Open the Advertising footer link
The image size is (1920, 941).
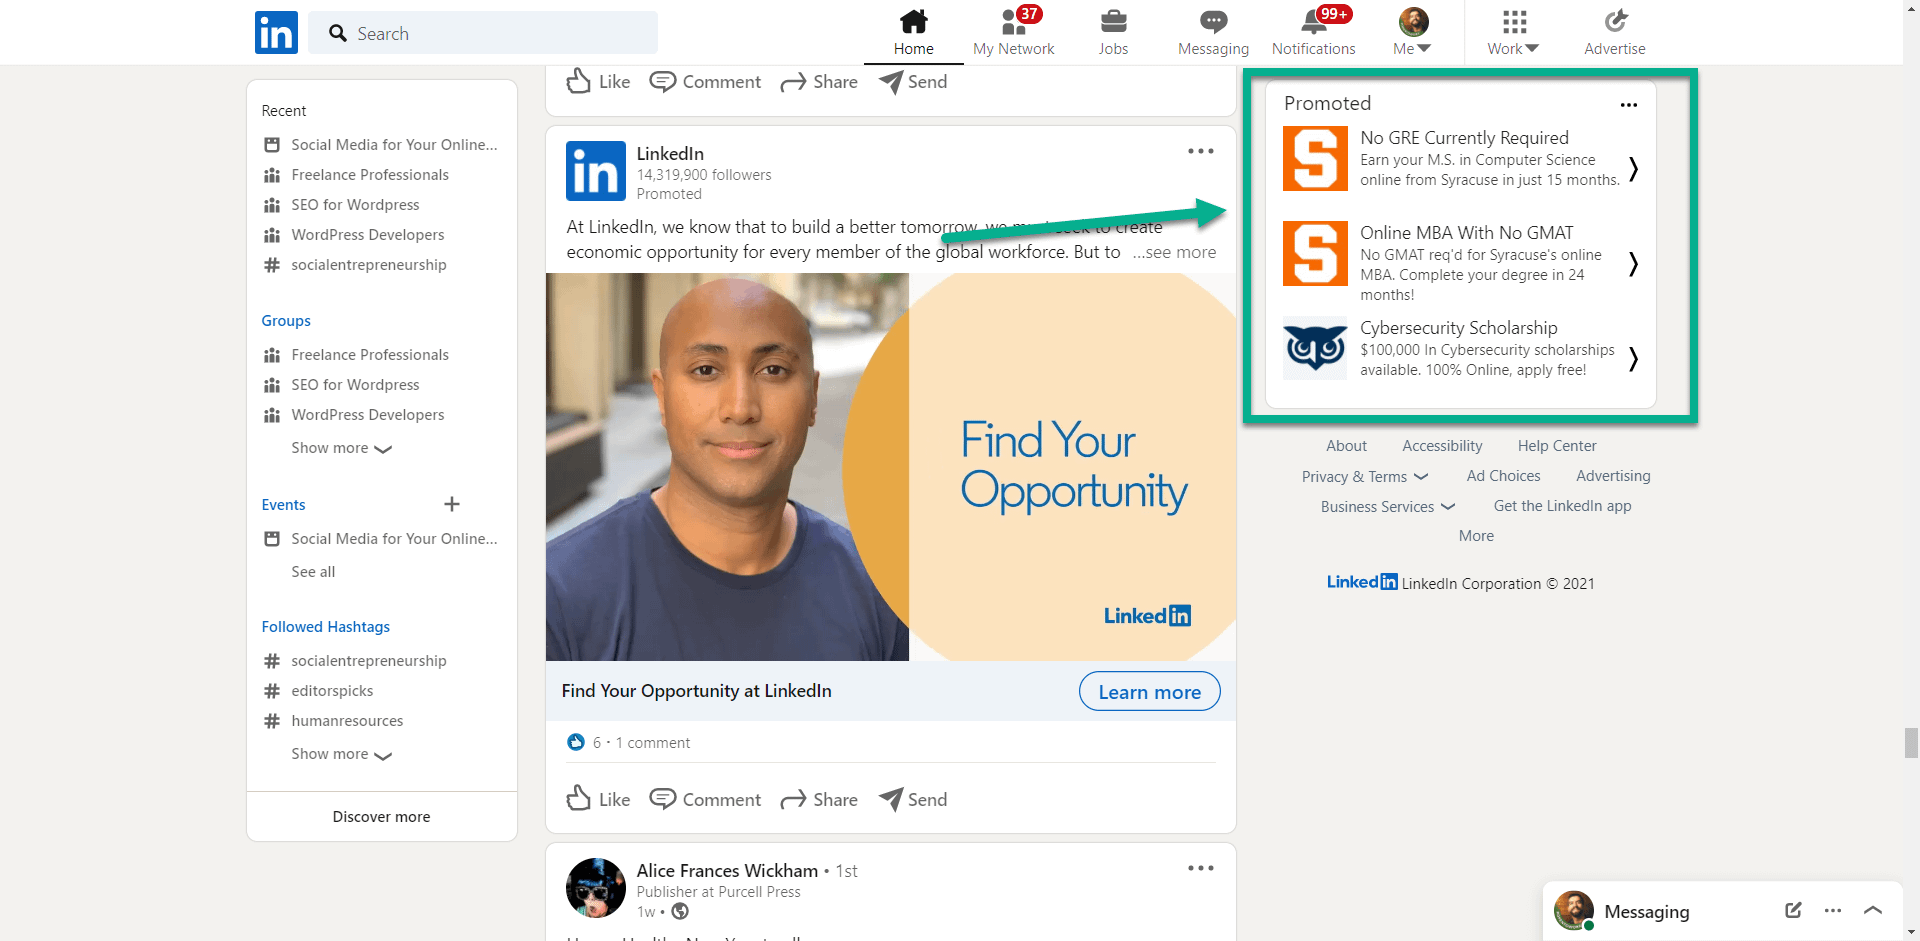(x=1613, y=476)
